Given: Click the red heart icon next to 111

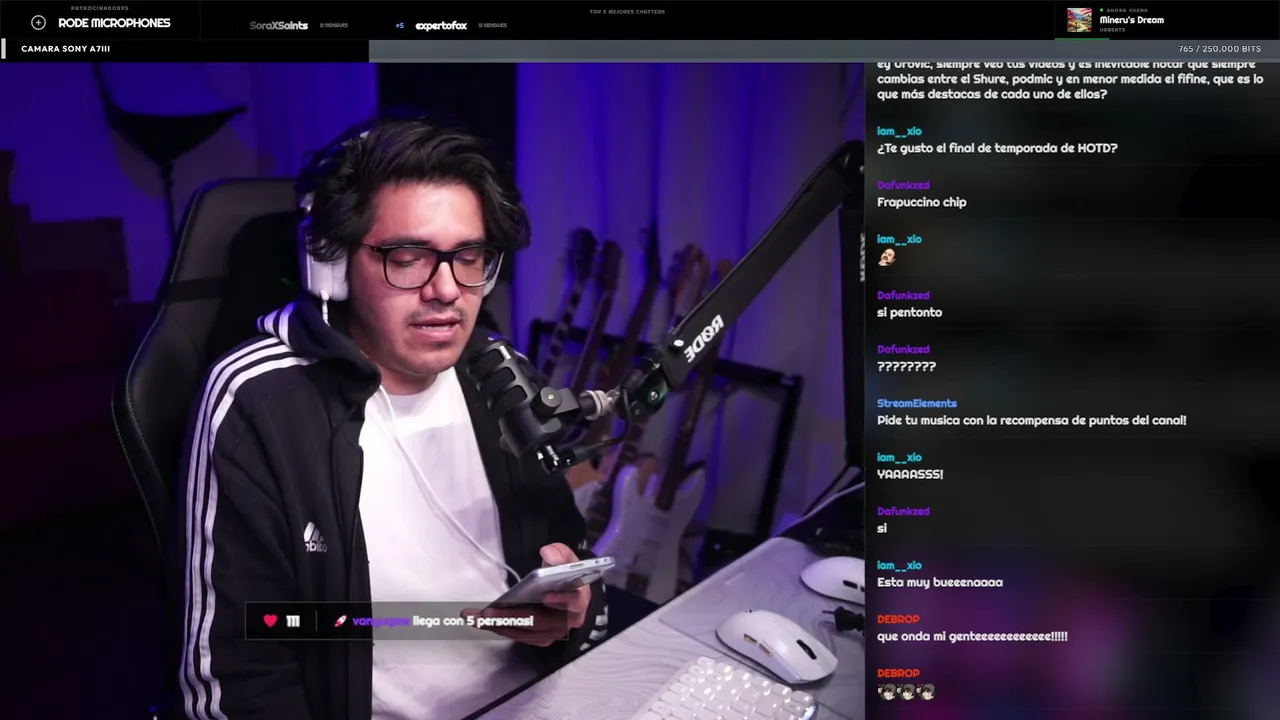Looking at the screenshot, I should tap(270, 621).
